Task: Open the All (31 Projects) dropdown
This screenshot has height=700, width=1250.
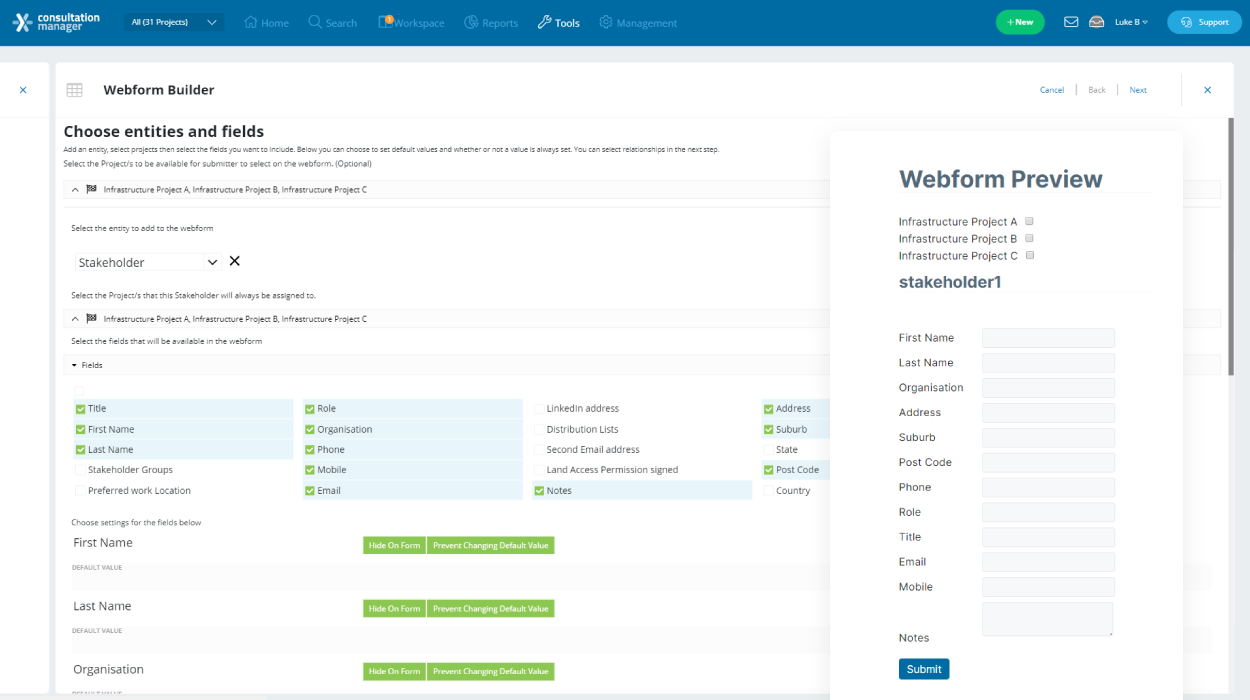Action: coord(174,22)
